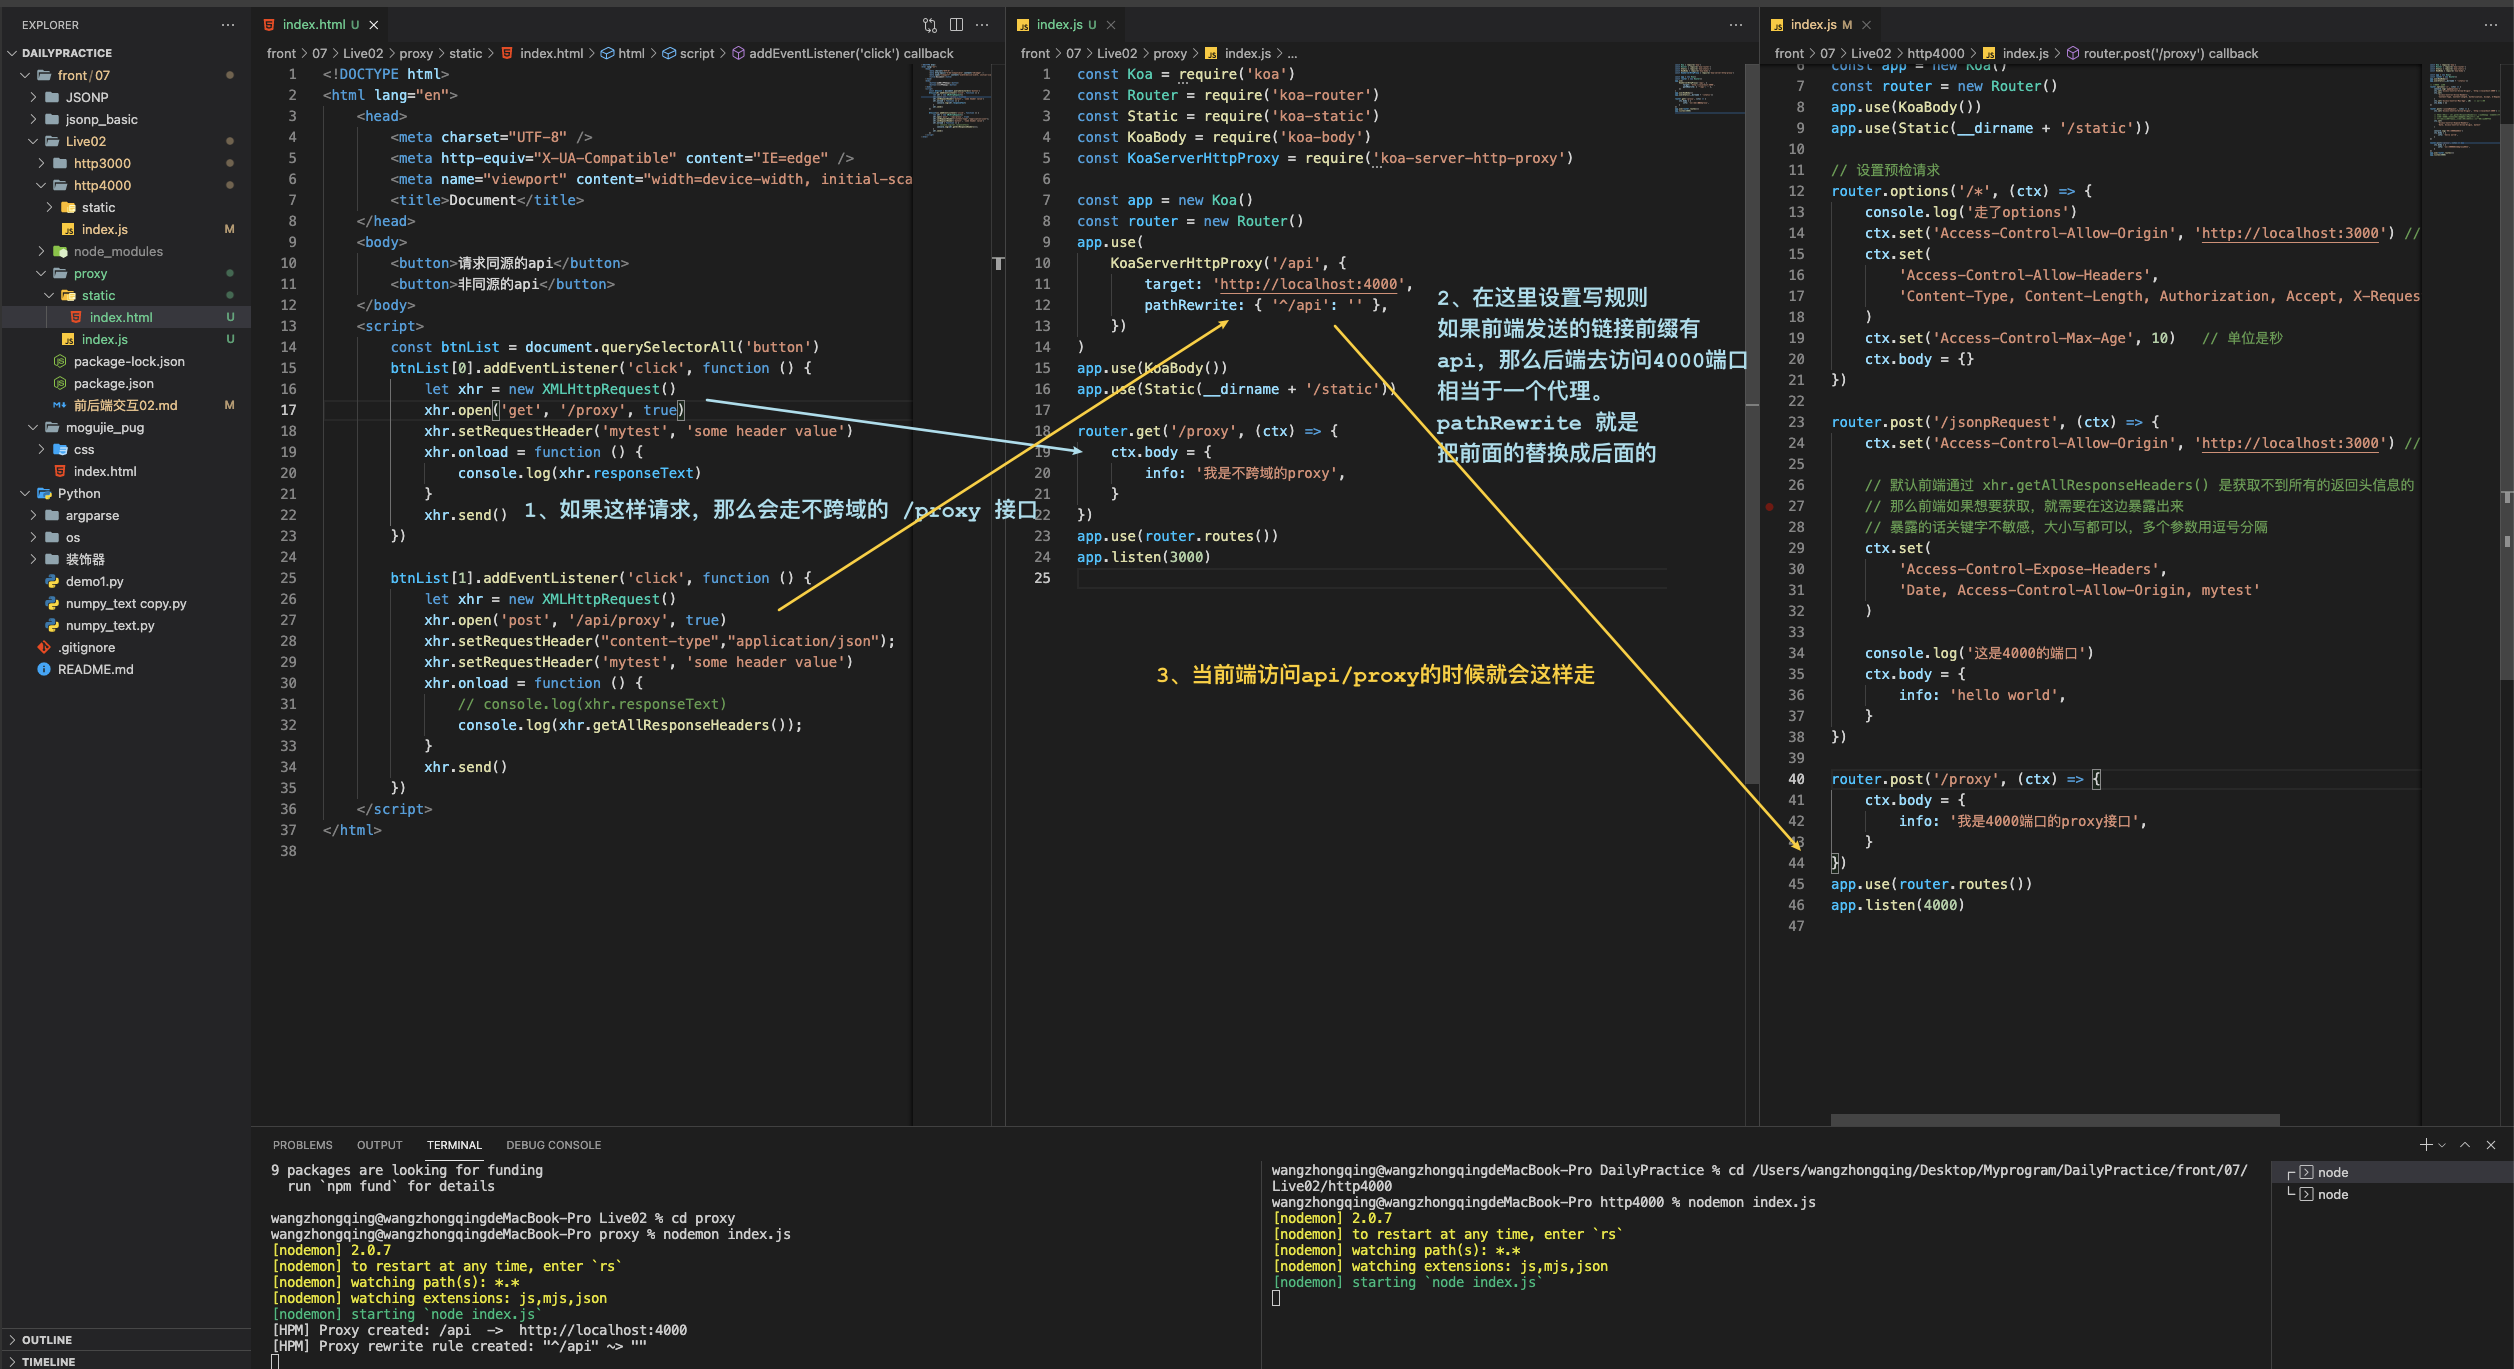Open the markdown file 前后端交互02.md
Viewport: 2514px width, 1369px height.
[125, 405]
